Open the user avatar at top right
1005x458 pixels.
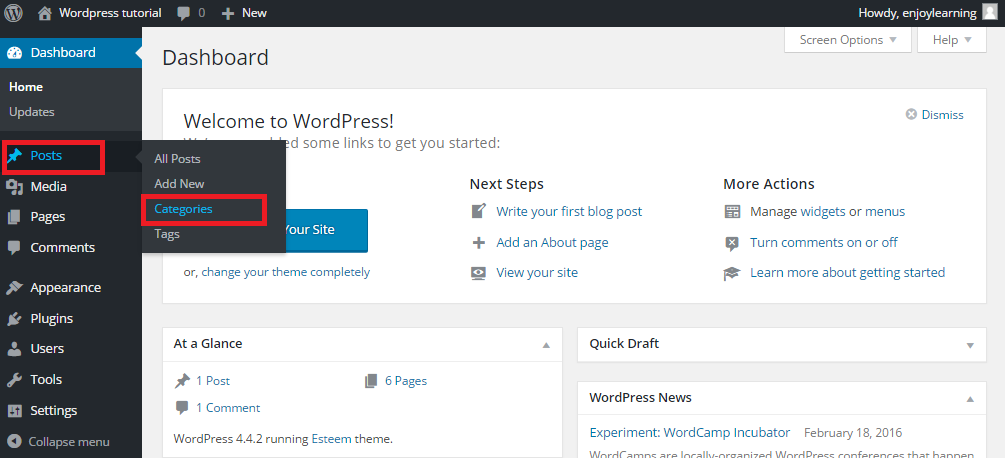point(989,12)
